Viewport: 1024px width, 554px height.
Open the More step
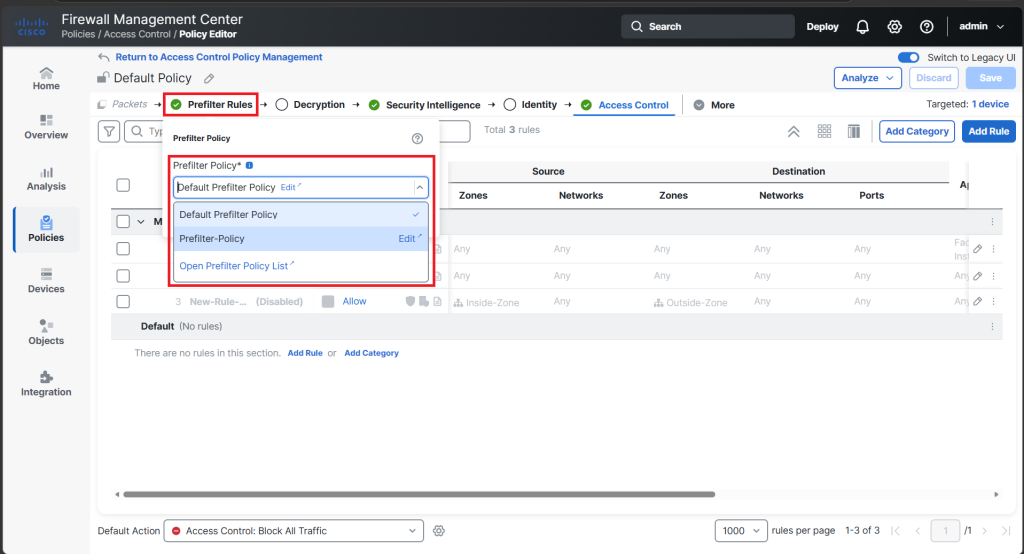(x=714, y=105)
